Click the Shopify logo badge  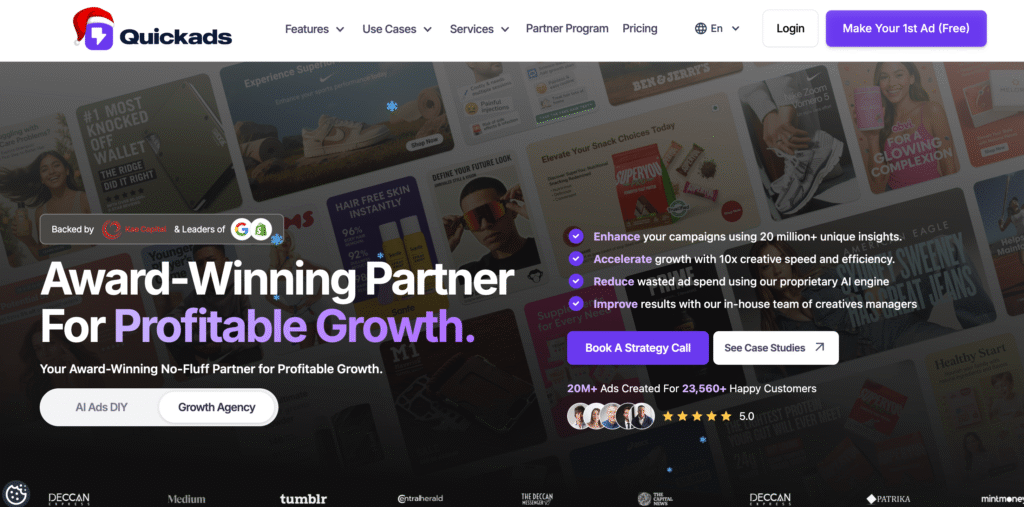(261, 229)
